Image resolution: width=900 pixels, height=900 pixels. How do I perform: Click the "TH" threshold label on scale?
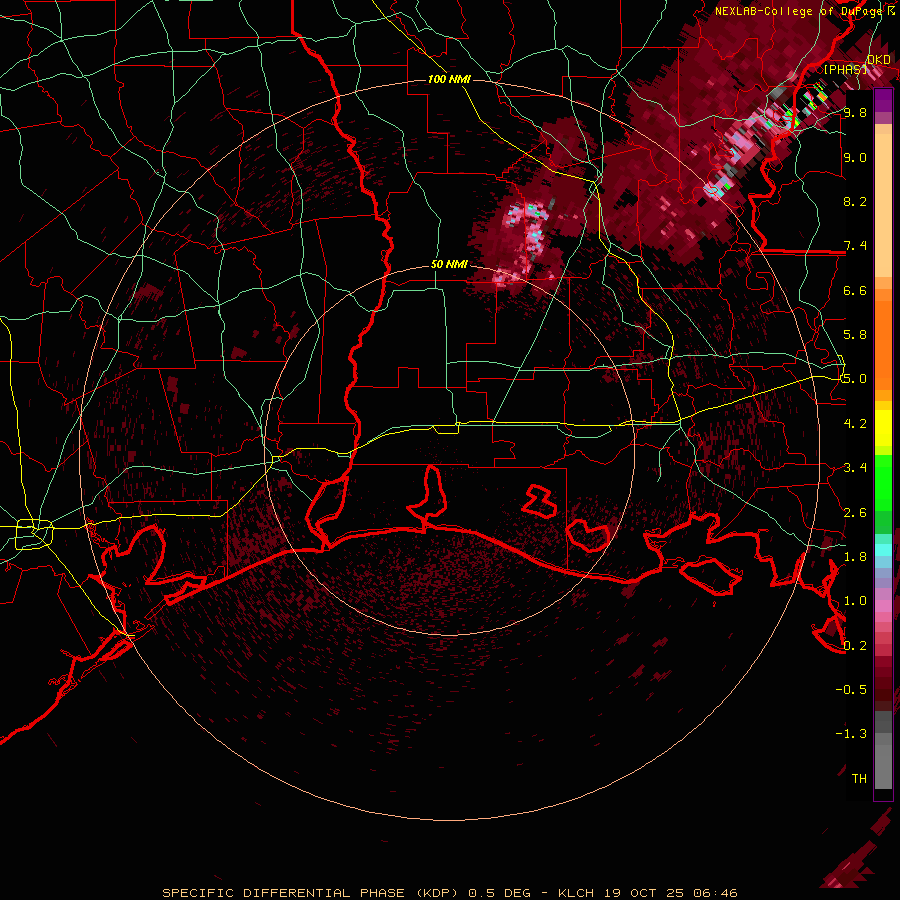coord(859,779)
